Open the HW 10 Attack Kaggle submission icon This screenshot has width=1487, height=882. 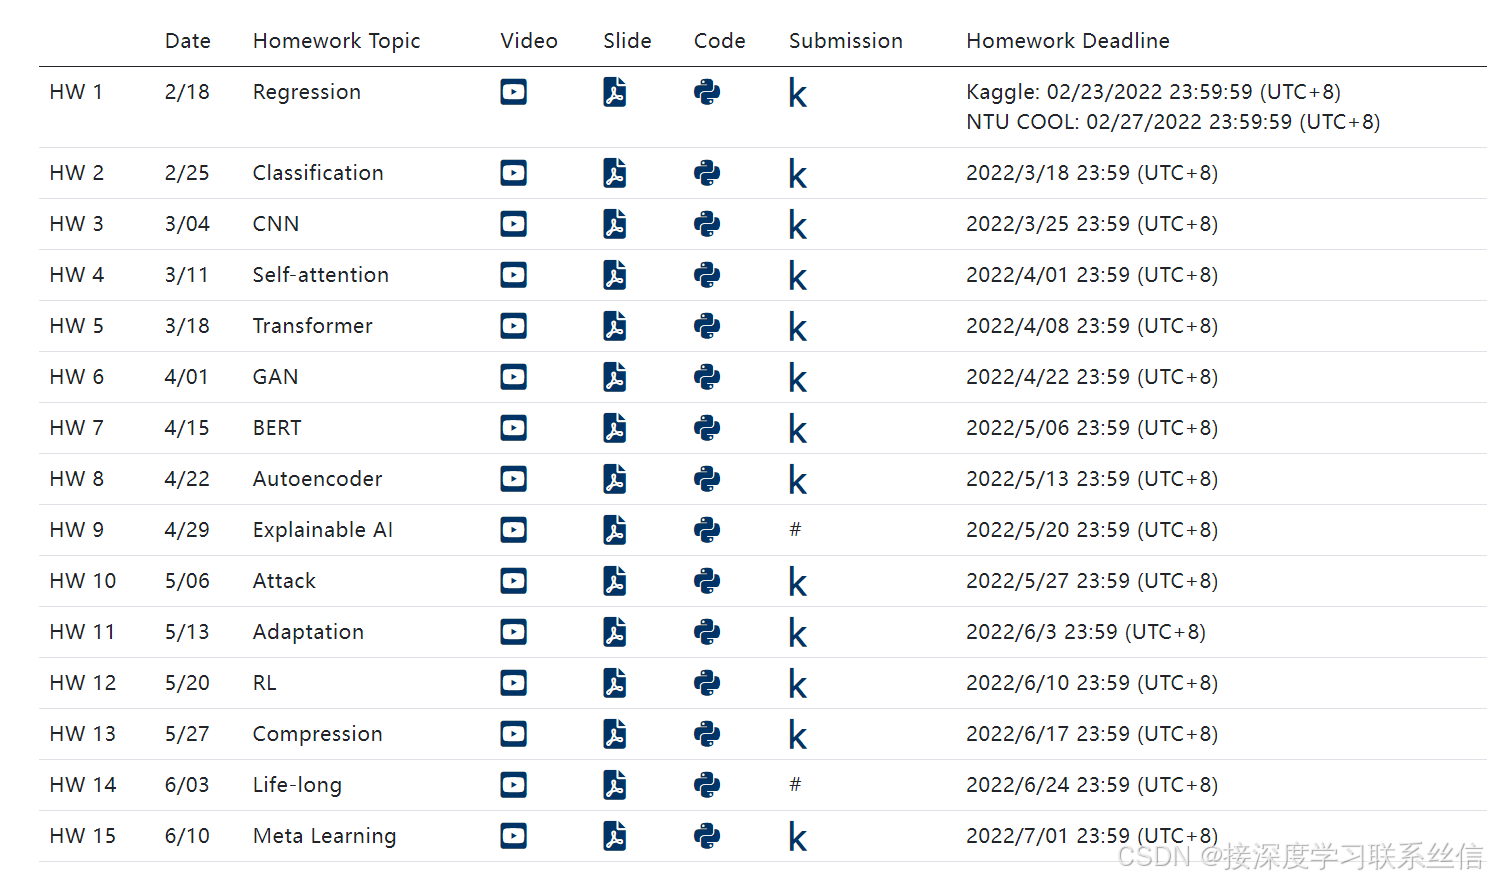tap(797, 582)
